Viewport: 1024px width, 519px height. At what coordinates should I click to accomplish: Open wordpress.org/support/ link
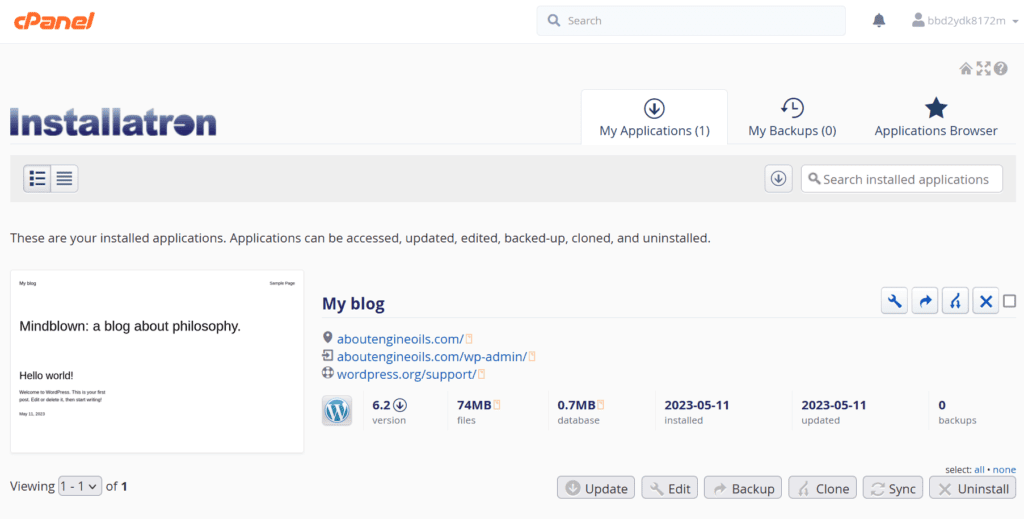pos(406,374)
